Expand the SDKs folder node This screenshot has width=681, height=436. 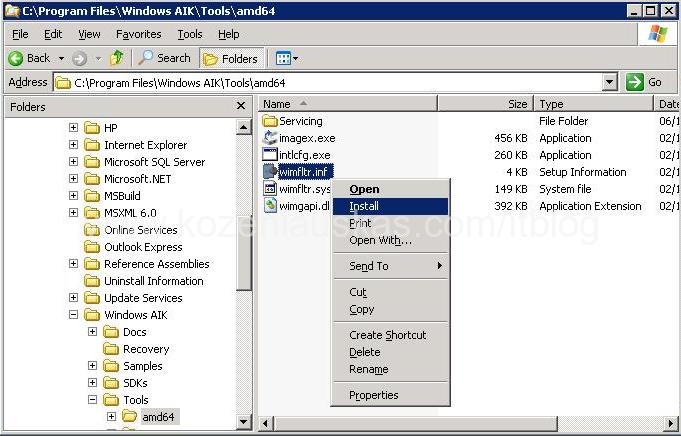[93, 383]
